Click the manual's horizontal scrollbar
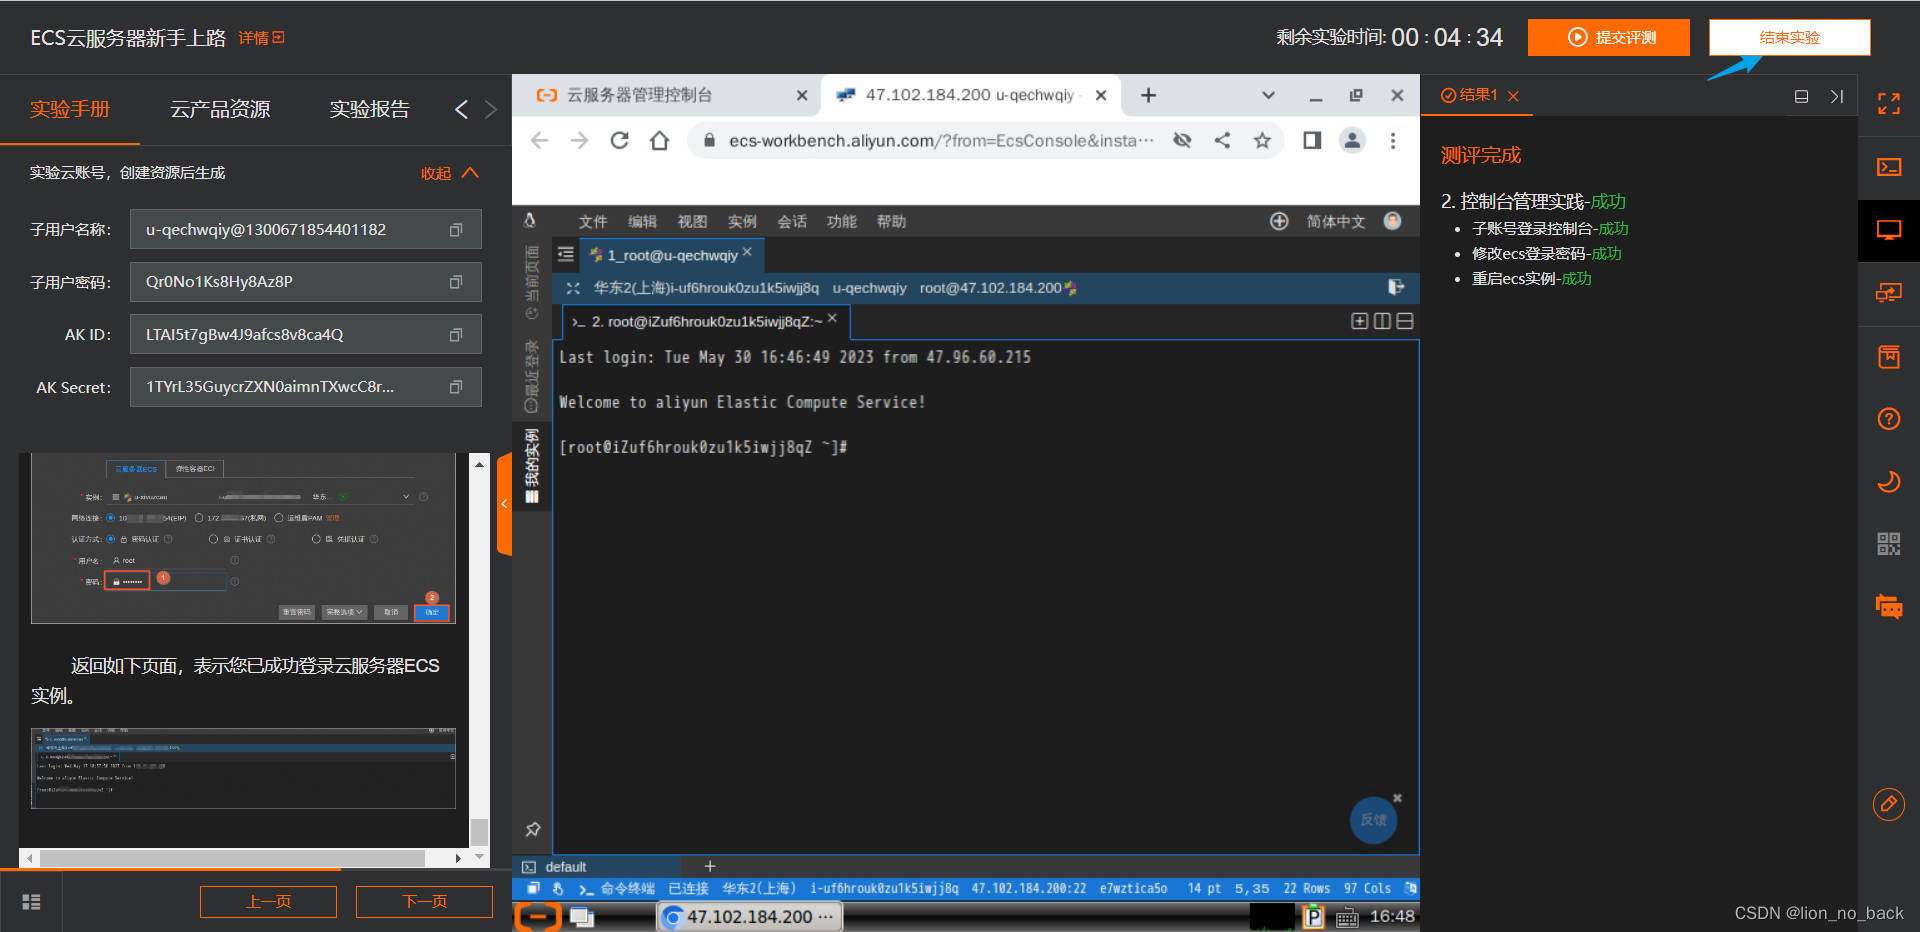1920x932 pixels. [233, 858]
